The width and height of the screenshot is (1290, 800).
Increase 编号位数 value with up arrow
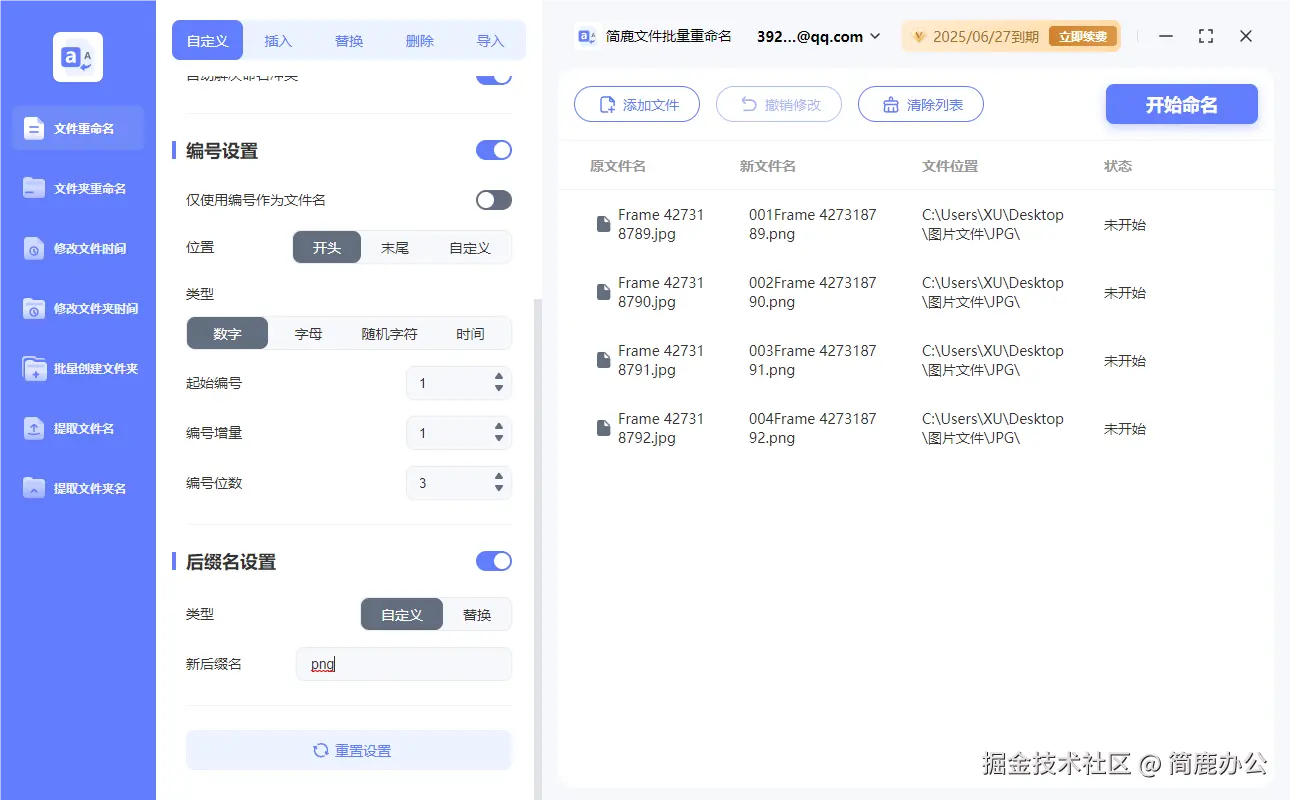tap(499, 477)
